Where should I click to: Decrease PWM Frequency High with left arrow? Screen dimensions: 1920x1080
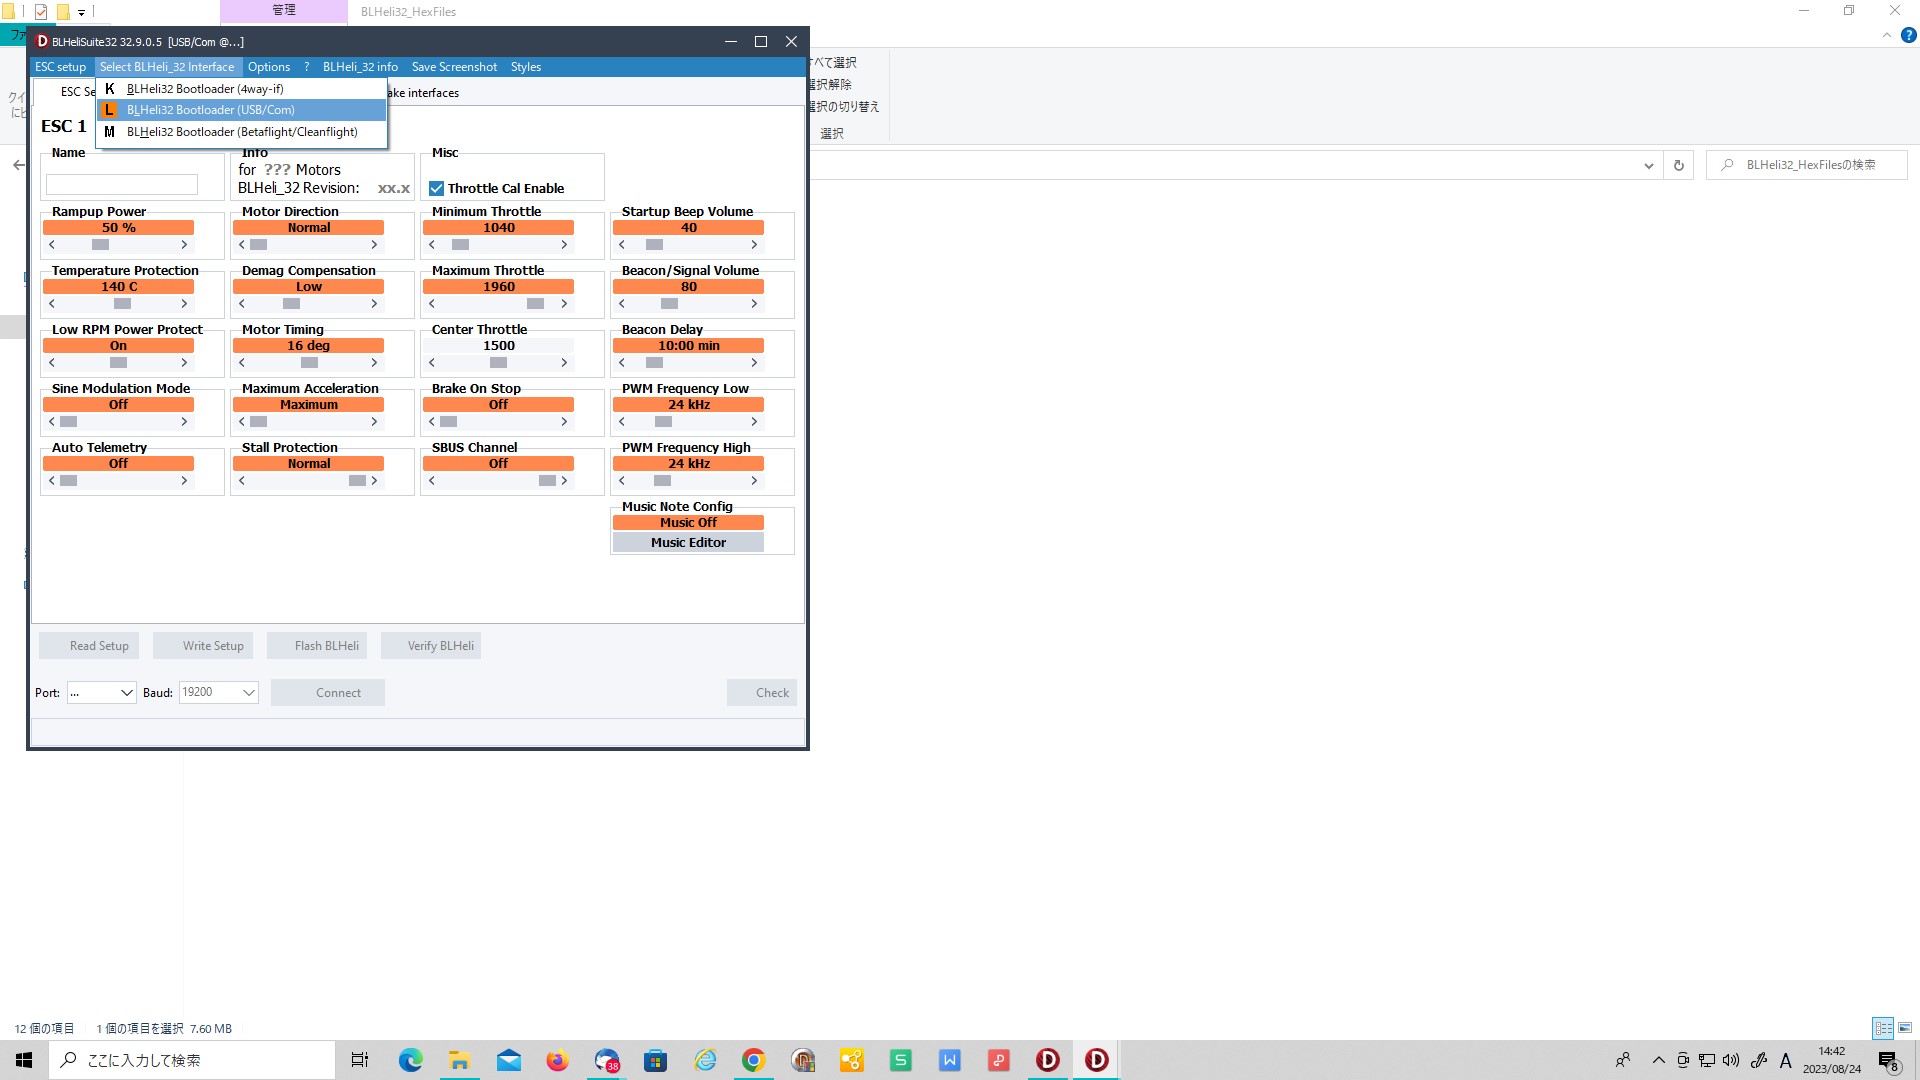click(622, 481)
